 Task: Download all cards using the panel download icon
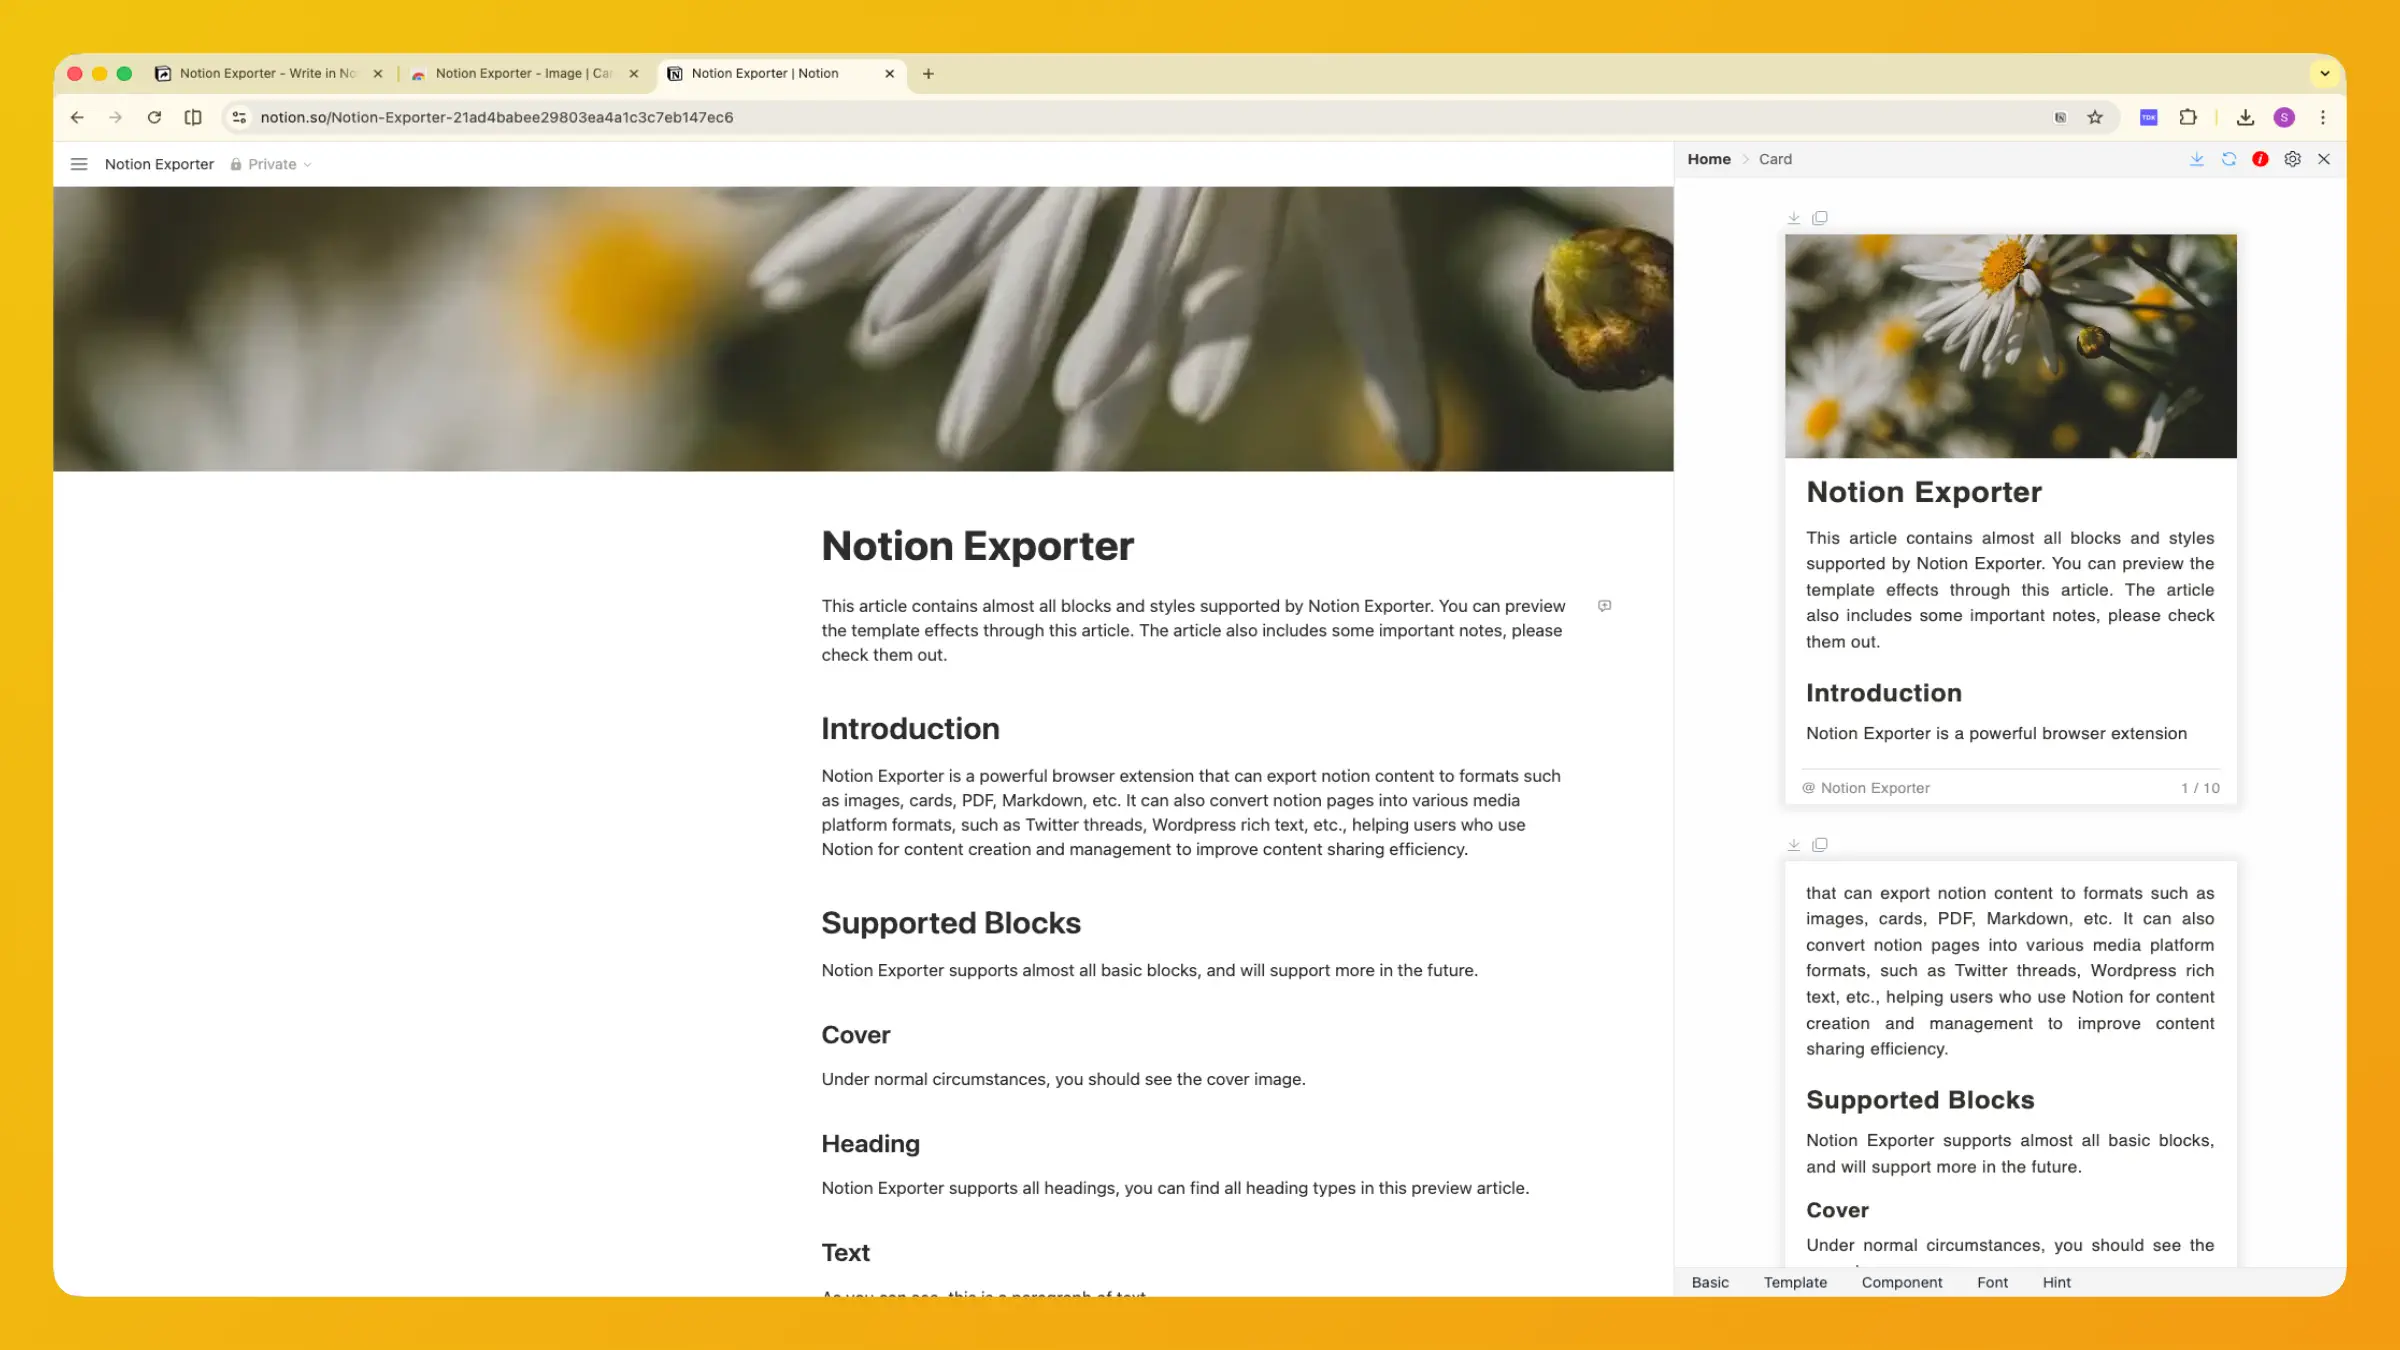click(2197, 159)
